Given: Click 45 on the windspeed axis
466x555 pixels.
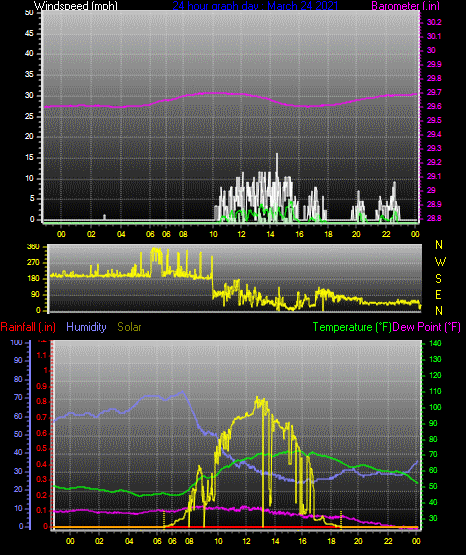Looking at the screenshot, I should click(x=29, y=34).
